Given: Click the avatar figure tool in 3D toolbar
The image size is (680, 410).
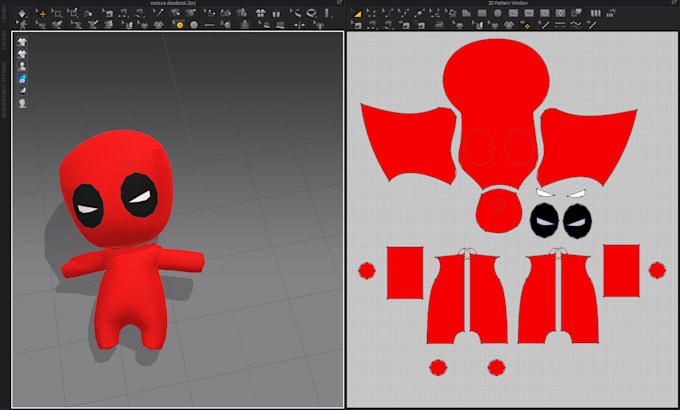Looking at the screenshot, I should [x=22, y=25].
